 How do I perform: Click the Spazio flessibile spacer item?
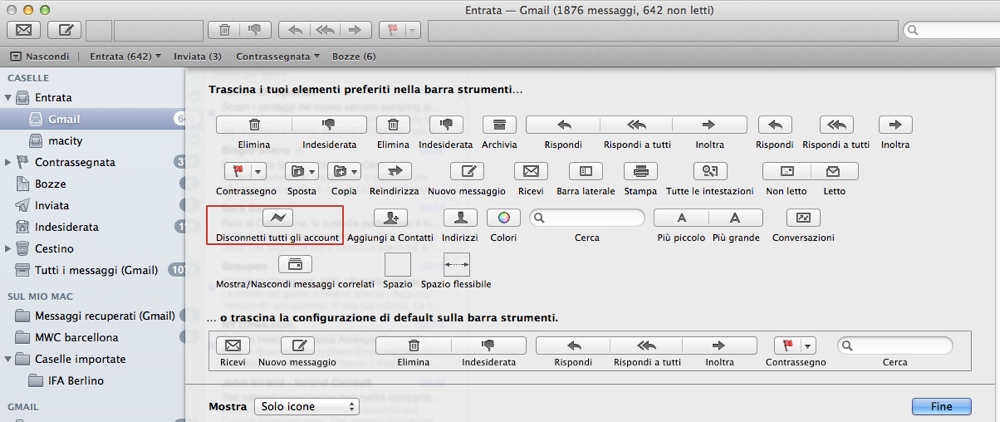(x=456, y=265)
